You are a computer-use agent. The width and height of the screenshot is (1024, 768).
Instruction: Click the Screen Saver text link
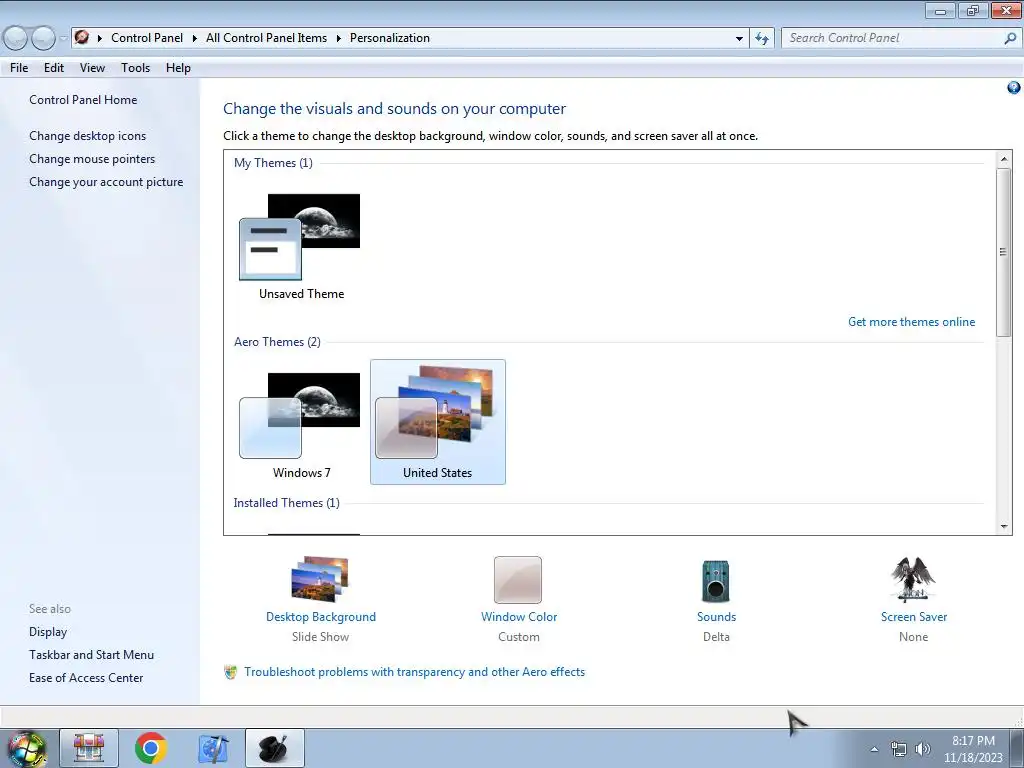click(x=913, y=617)
